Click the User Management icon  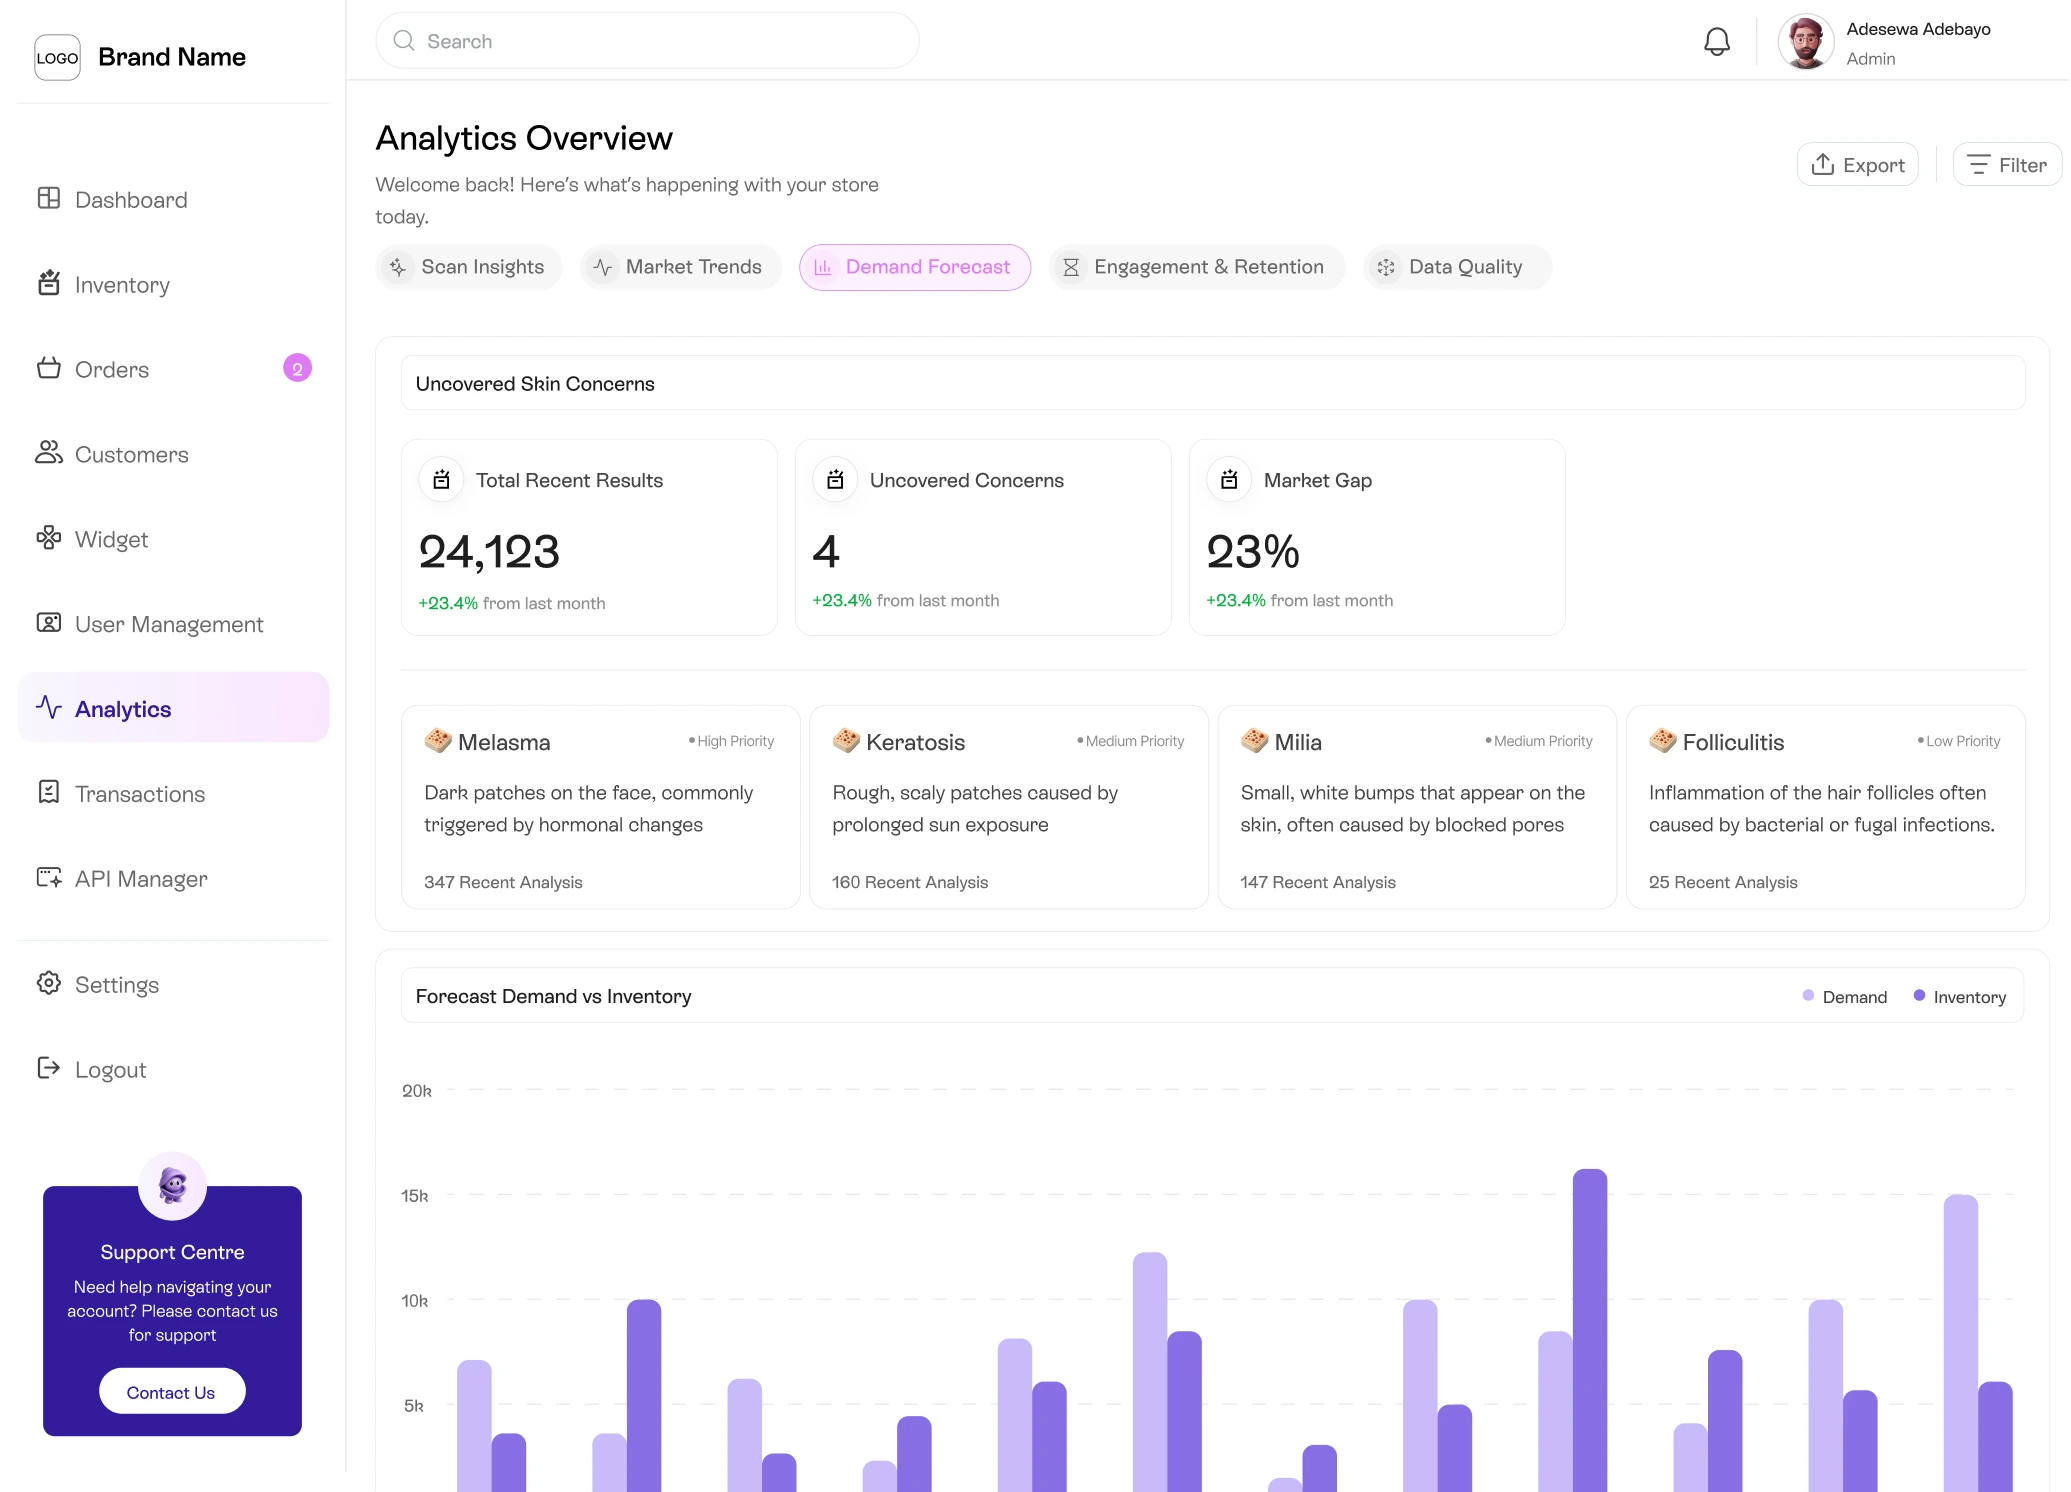(48, 623)
